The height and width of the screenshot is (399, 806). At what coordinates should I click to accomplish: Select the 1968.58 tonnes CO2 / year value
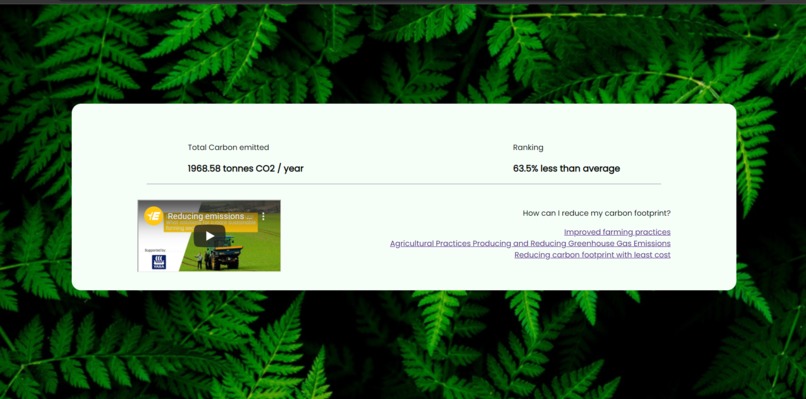(x=245, y=169)
